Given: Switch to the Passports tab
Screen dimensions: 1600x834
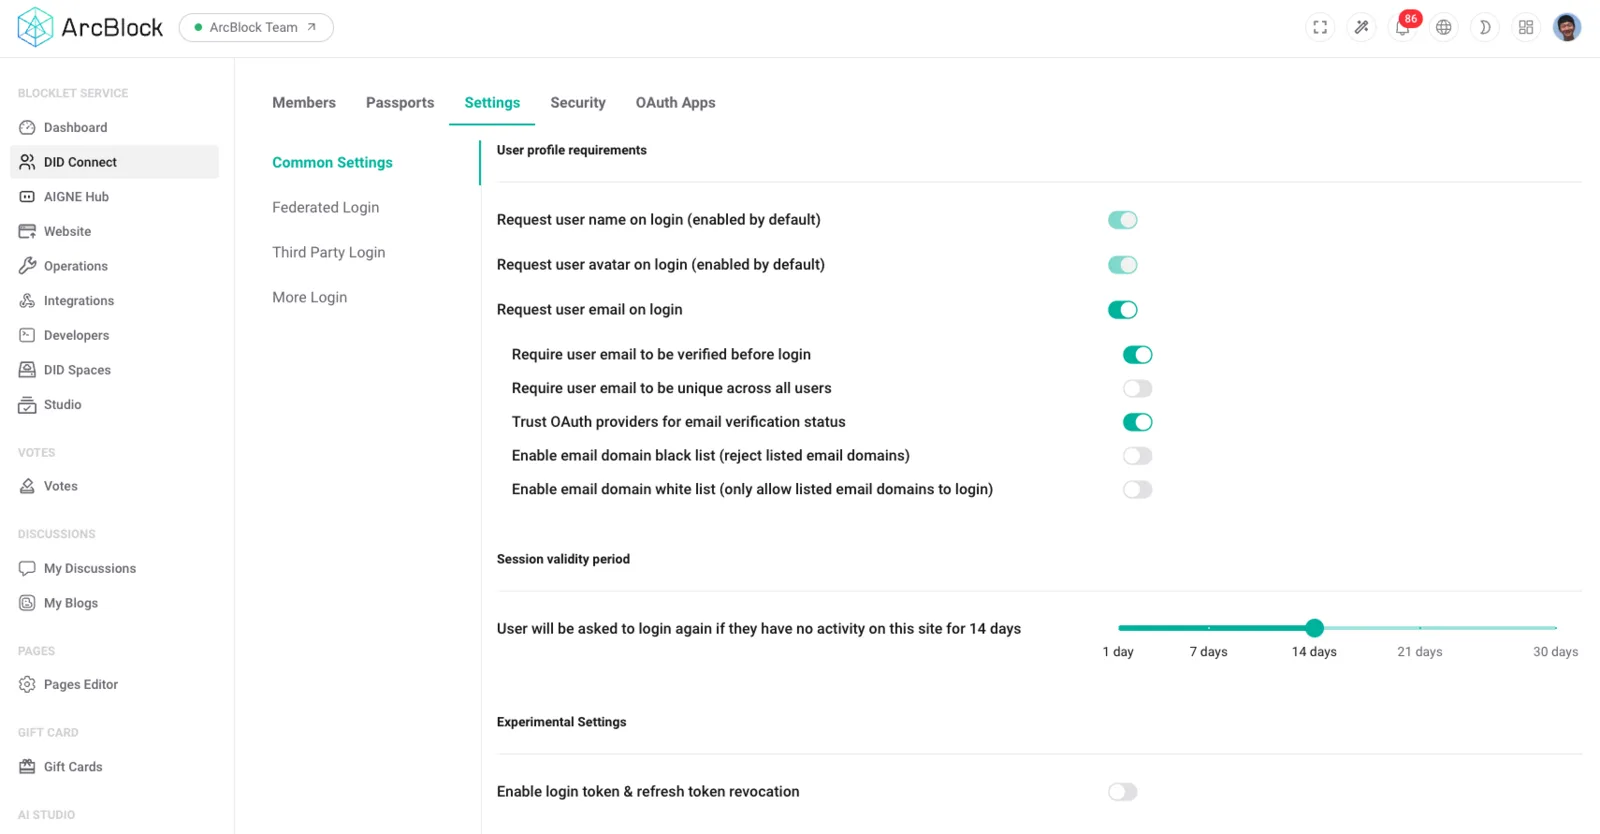Looking at the screenshot, I should [400, 103].
